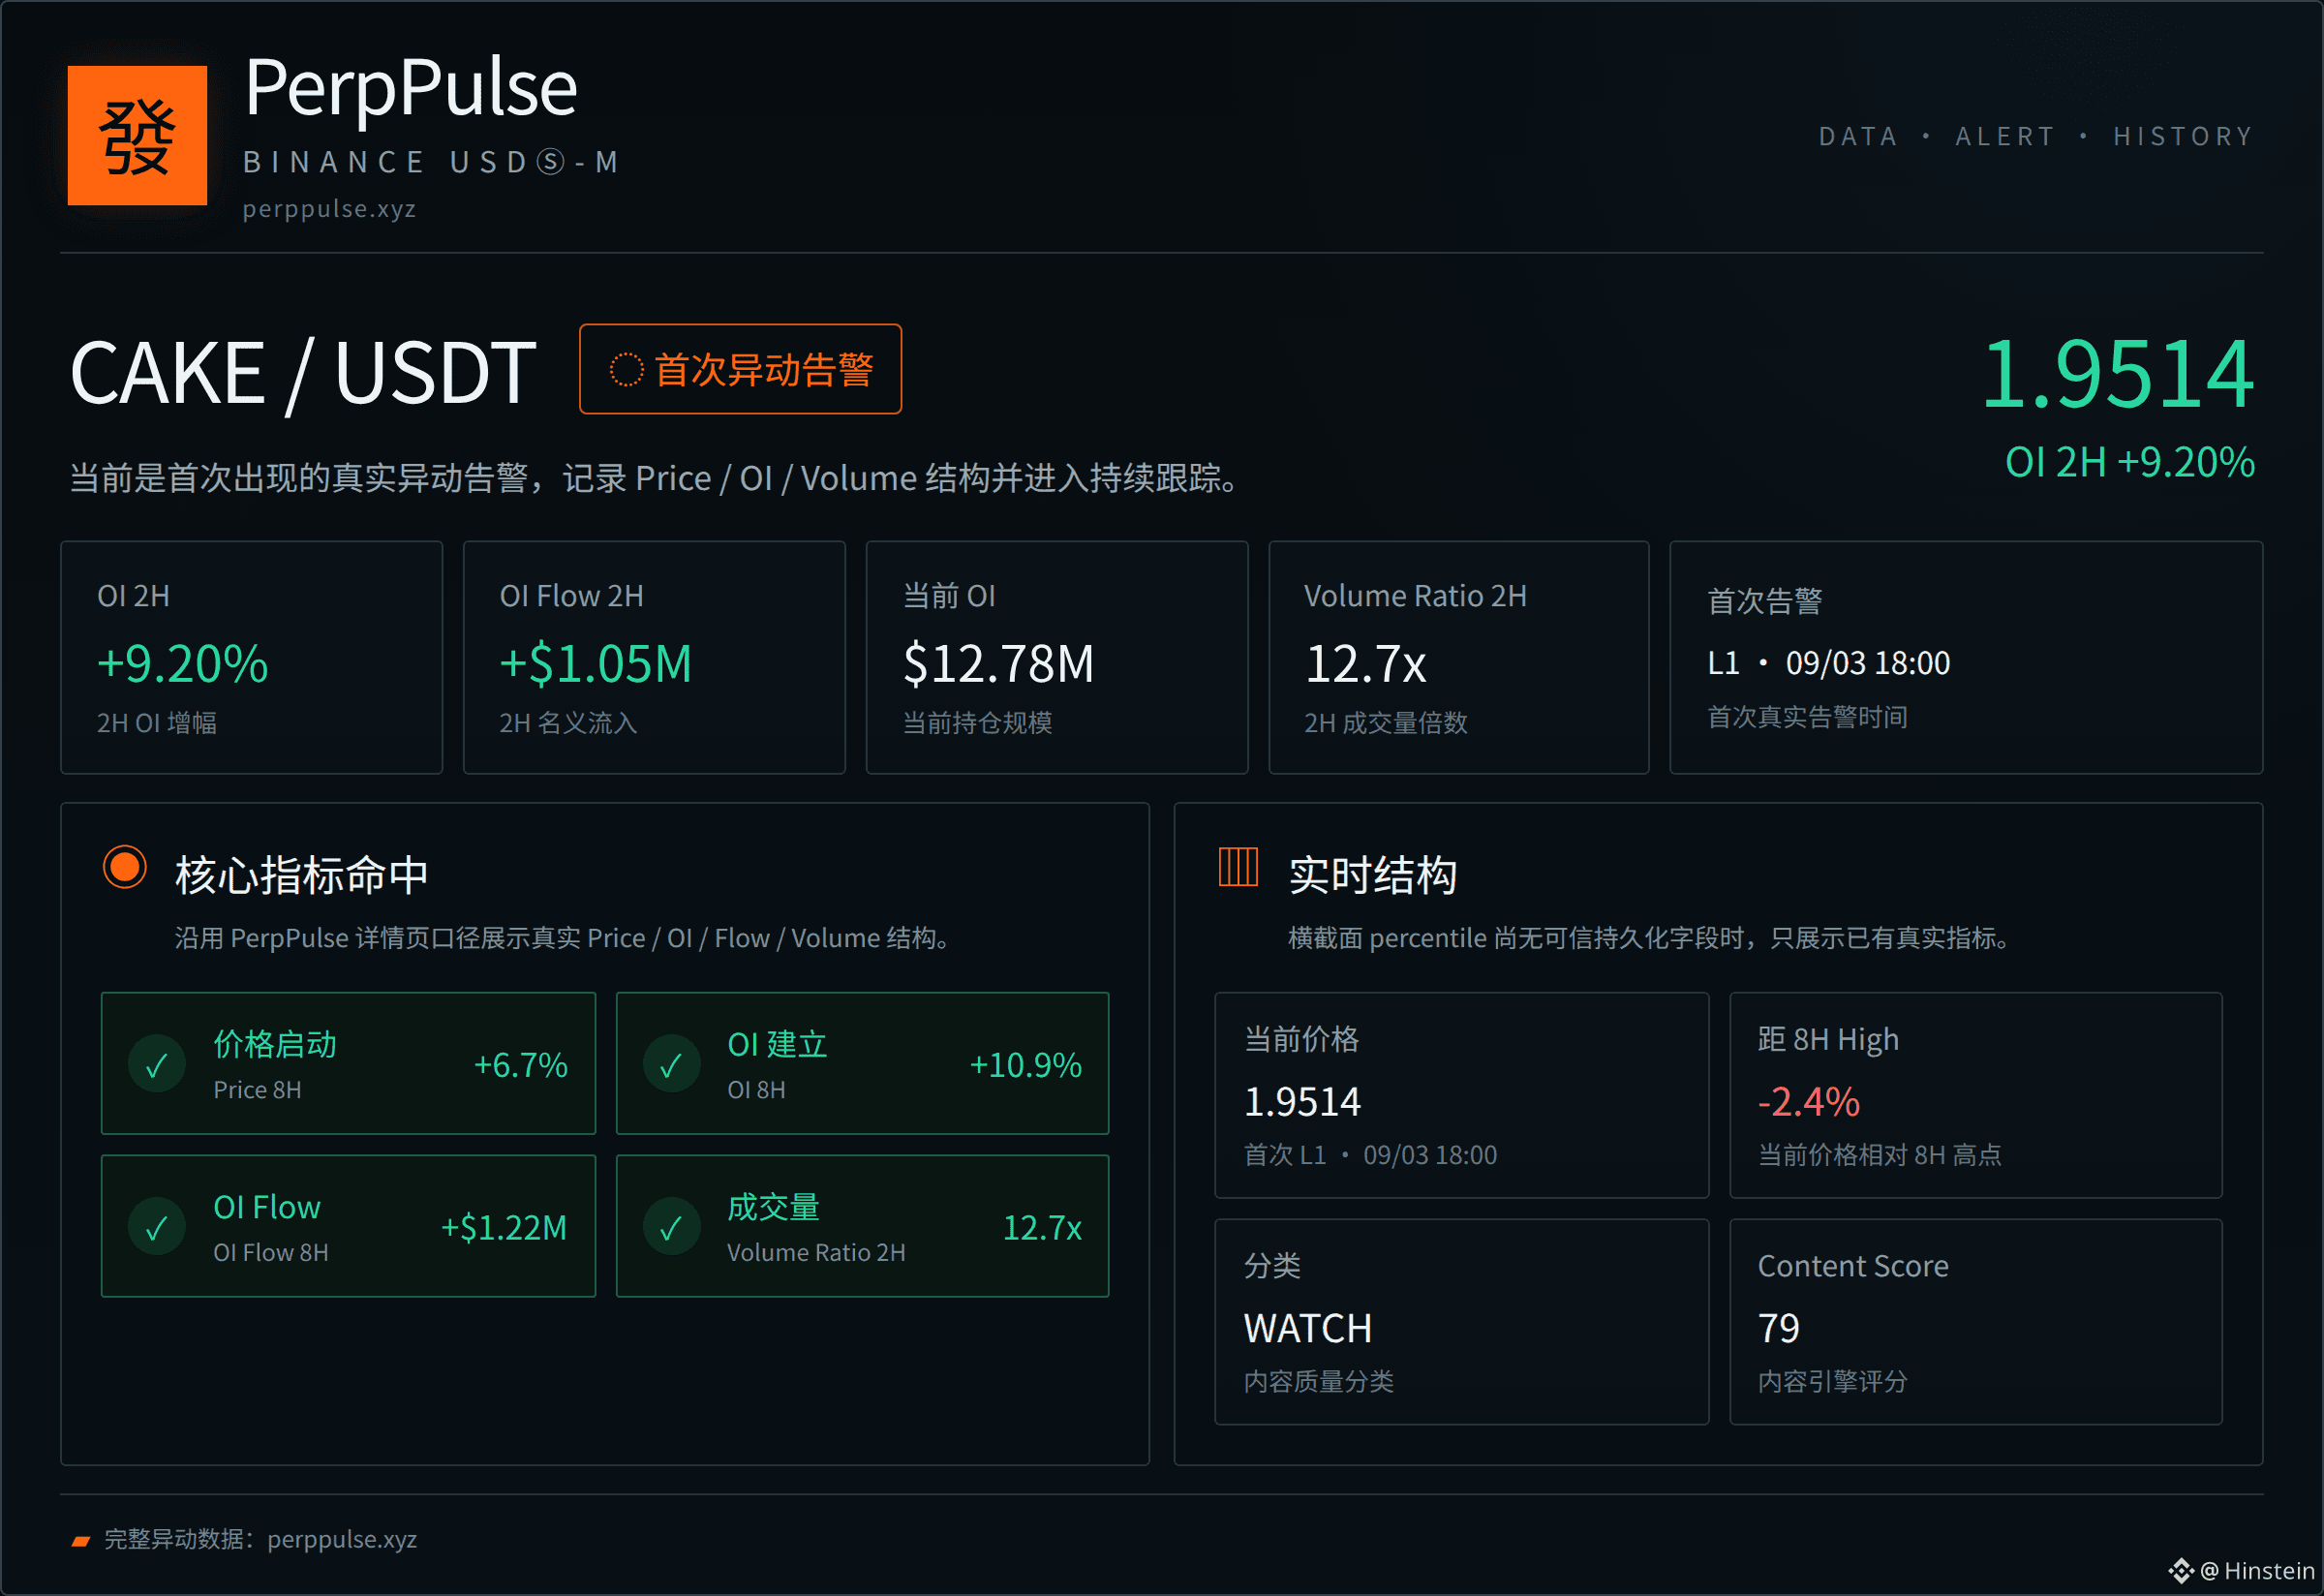This screenshot has width=2324, height=1596.
Task: Click the Content Score 79 card
Action: [x=1976, y=1322]
